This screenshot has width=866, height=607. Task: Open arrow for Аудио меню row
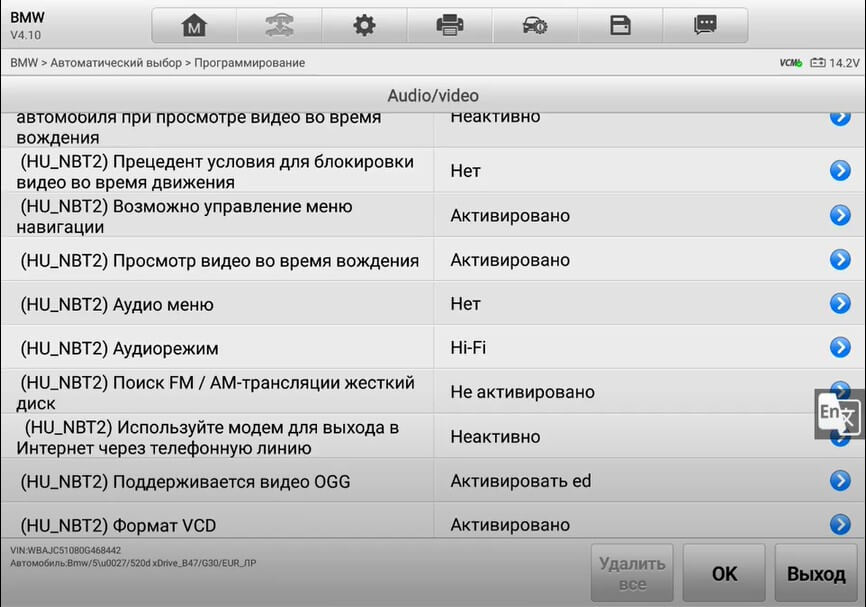[x=840, y=303]
